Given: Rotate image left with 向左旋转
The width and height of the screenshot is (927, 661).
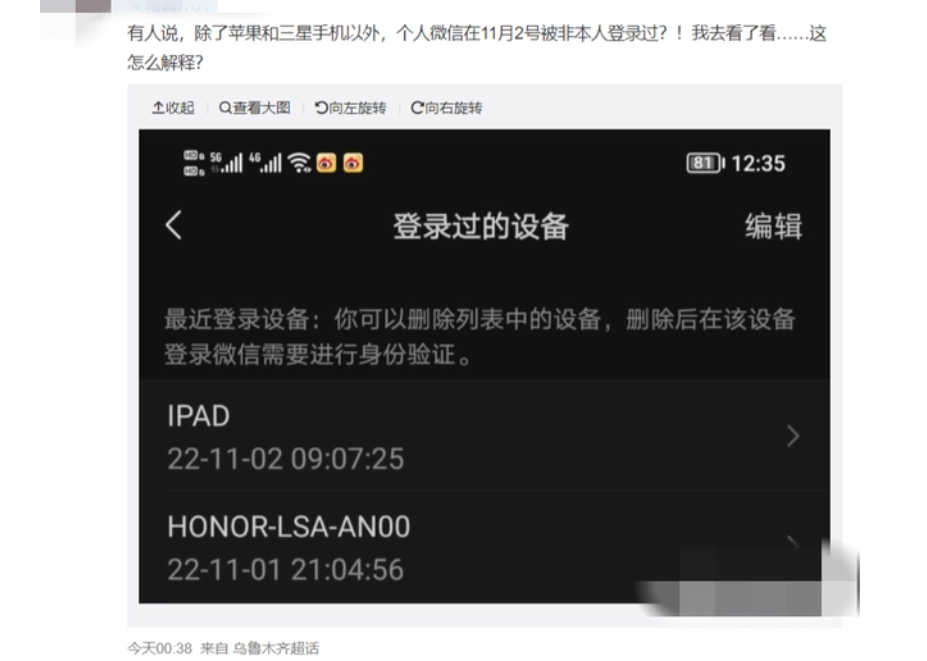Looking at the screenshot, I should tap(351, 108).
